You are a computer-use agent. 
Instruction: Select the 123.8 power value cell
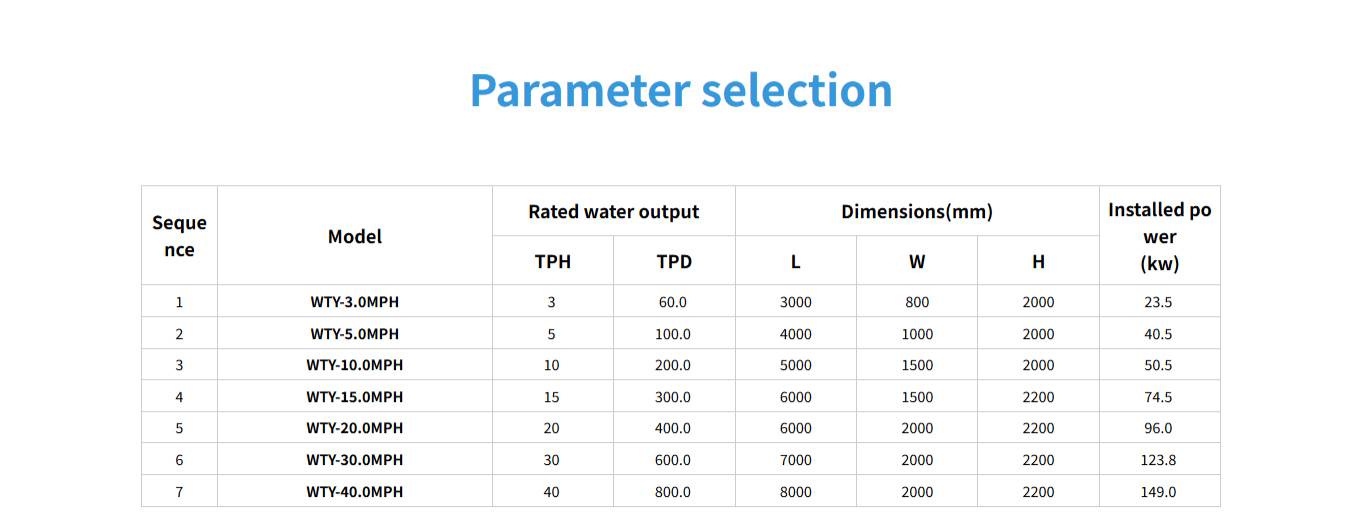tap(1159, 460)
